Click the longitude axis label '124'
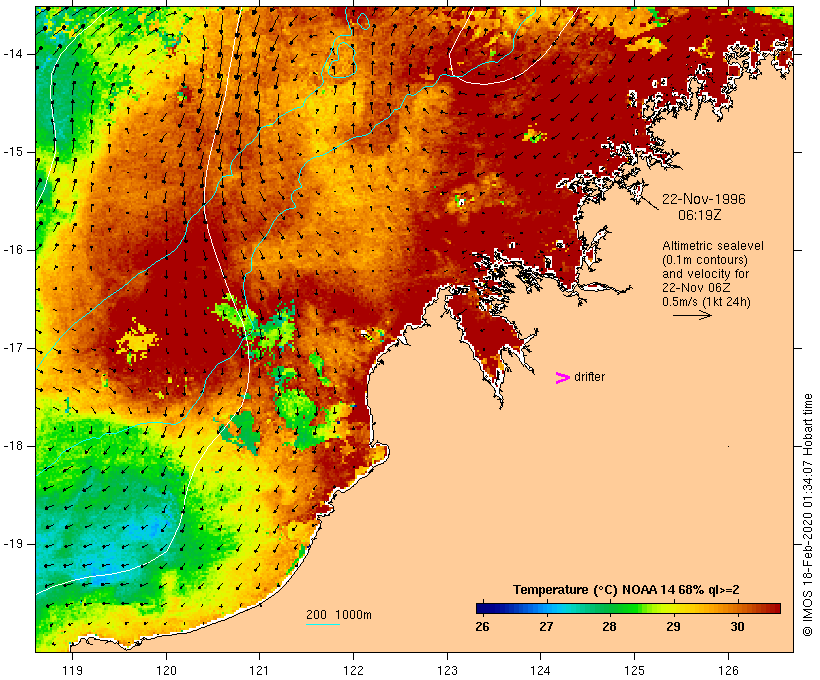This screenshot has height=680, width=820. 541,670
